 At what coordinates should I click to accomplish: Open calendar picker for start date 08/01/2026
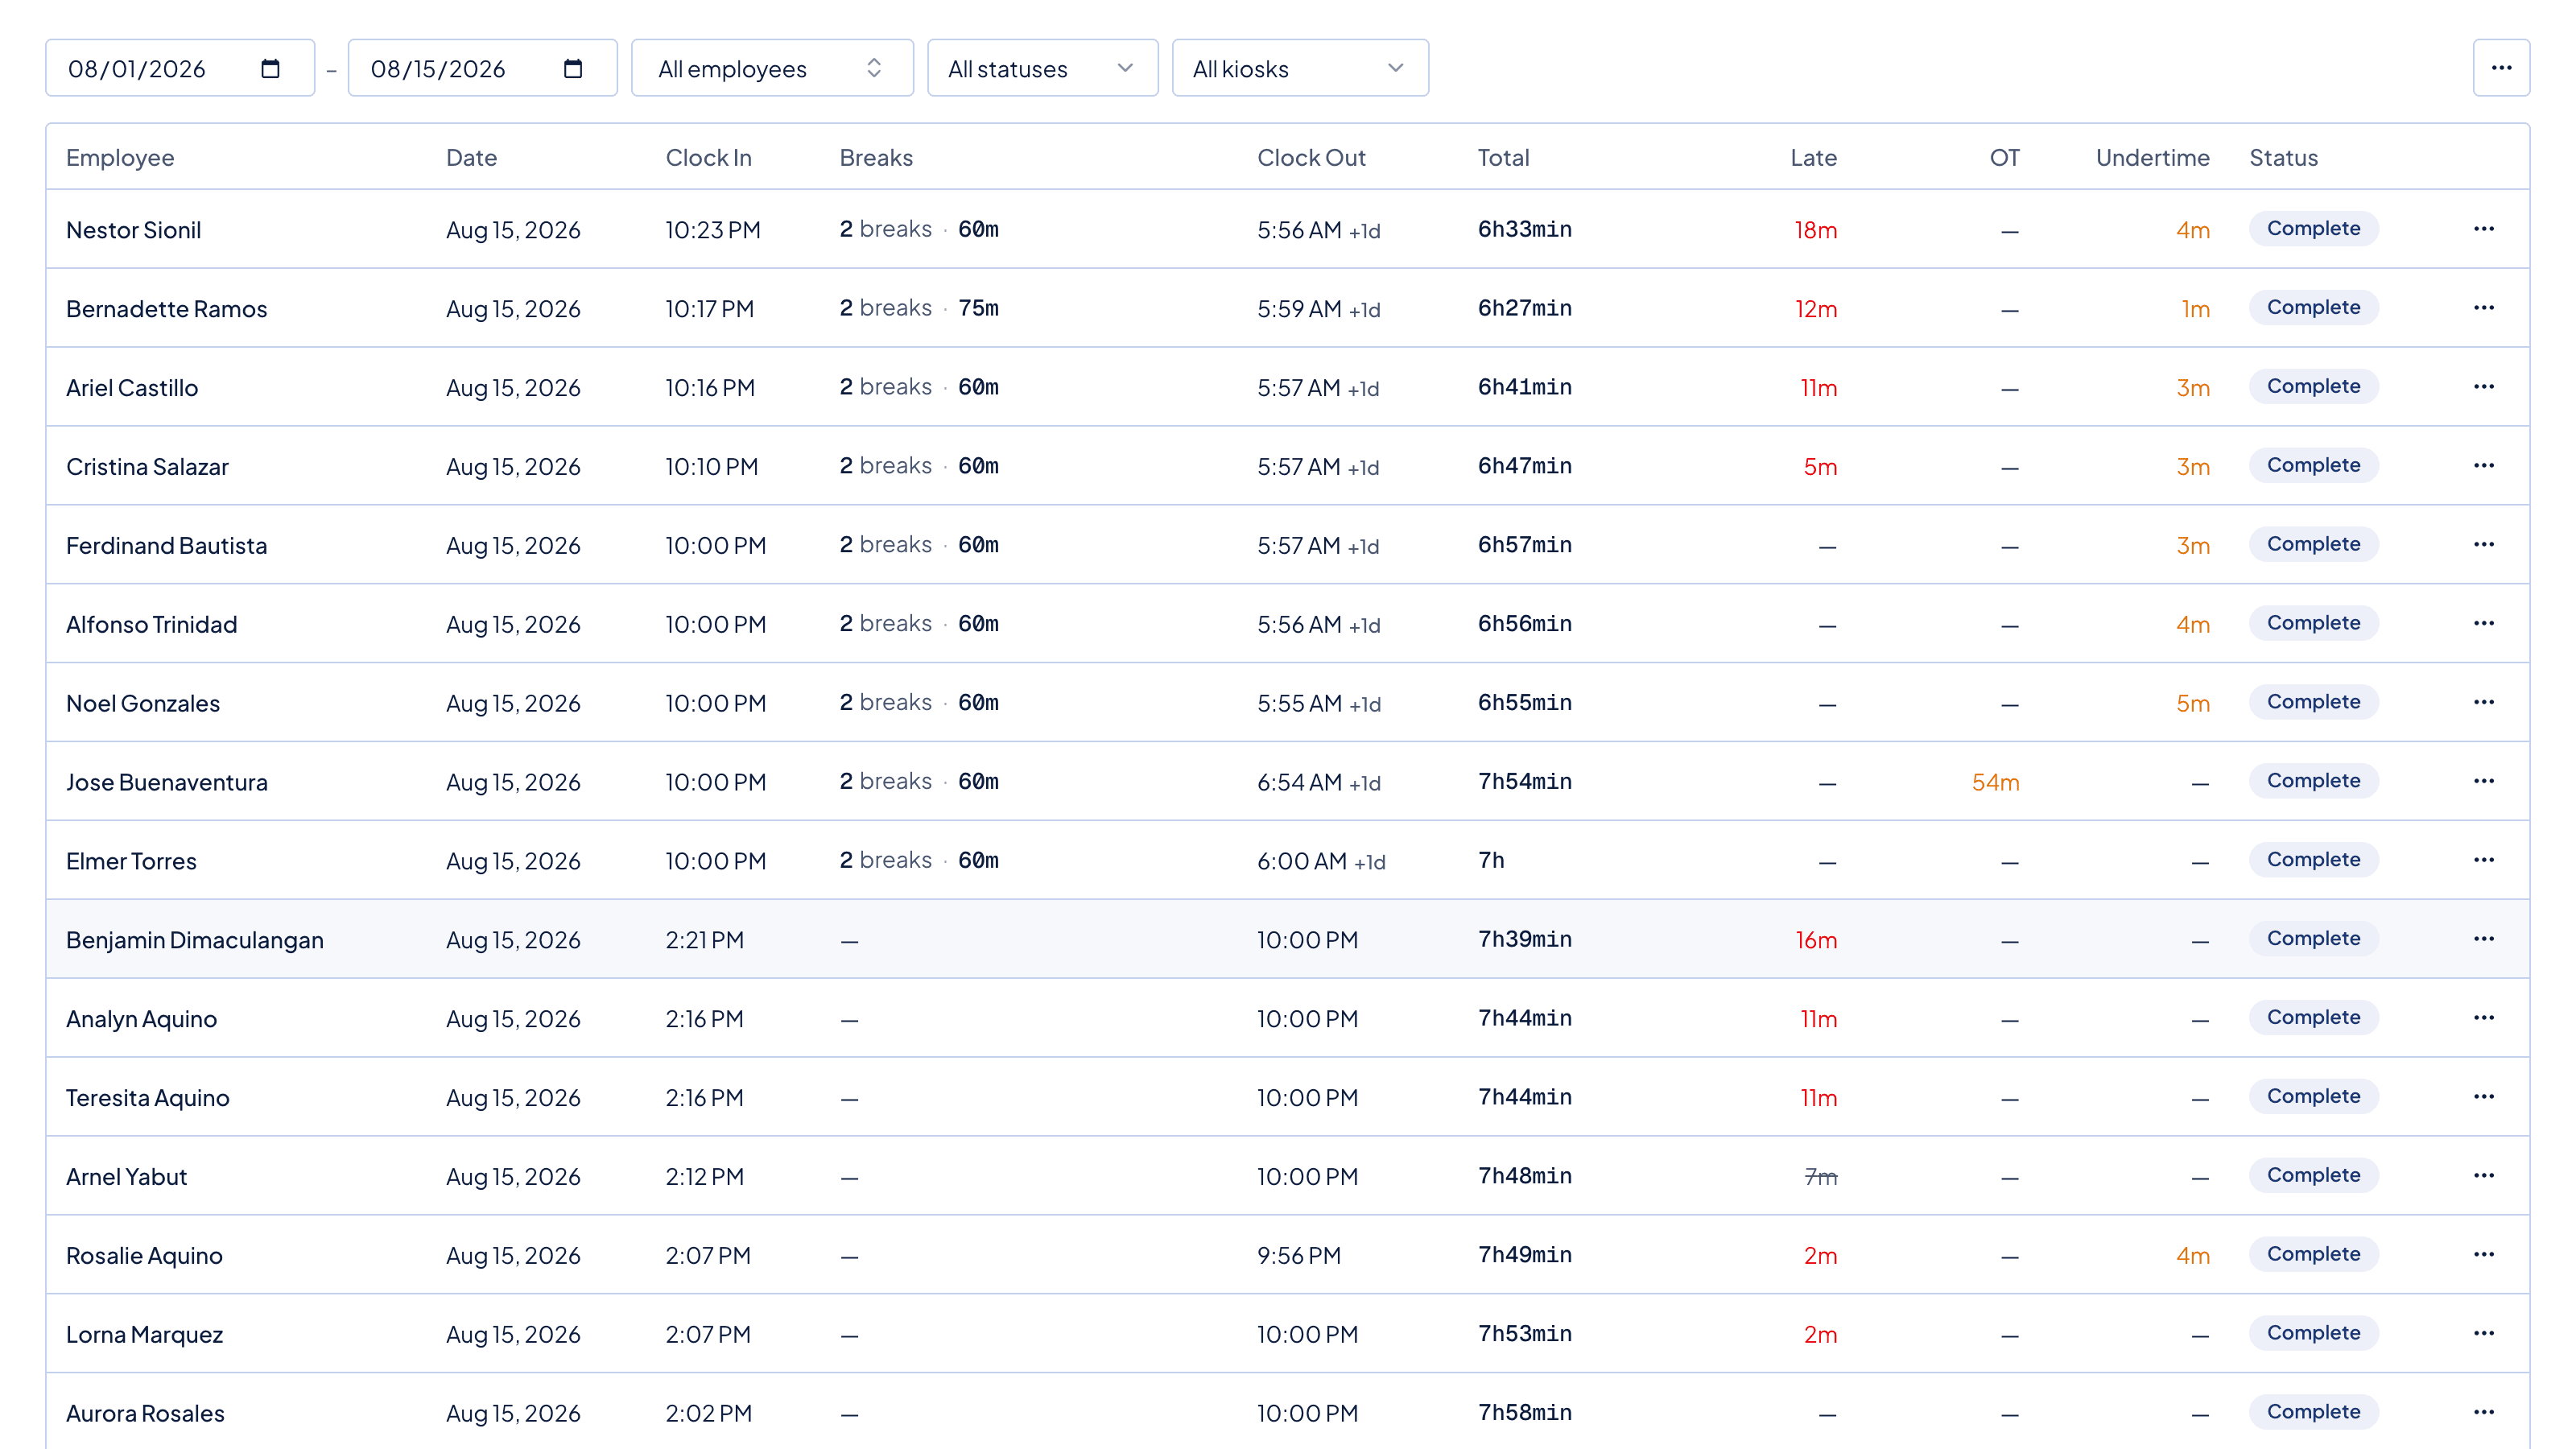(270, 68)
